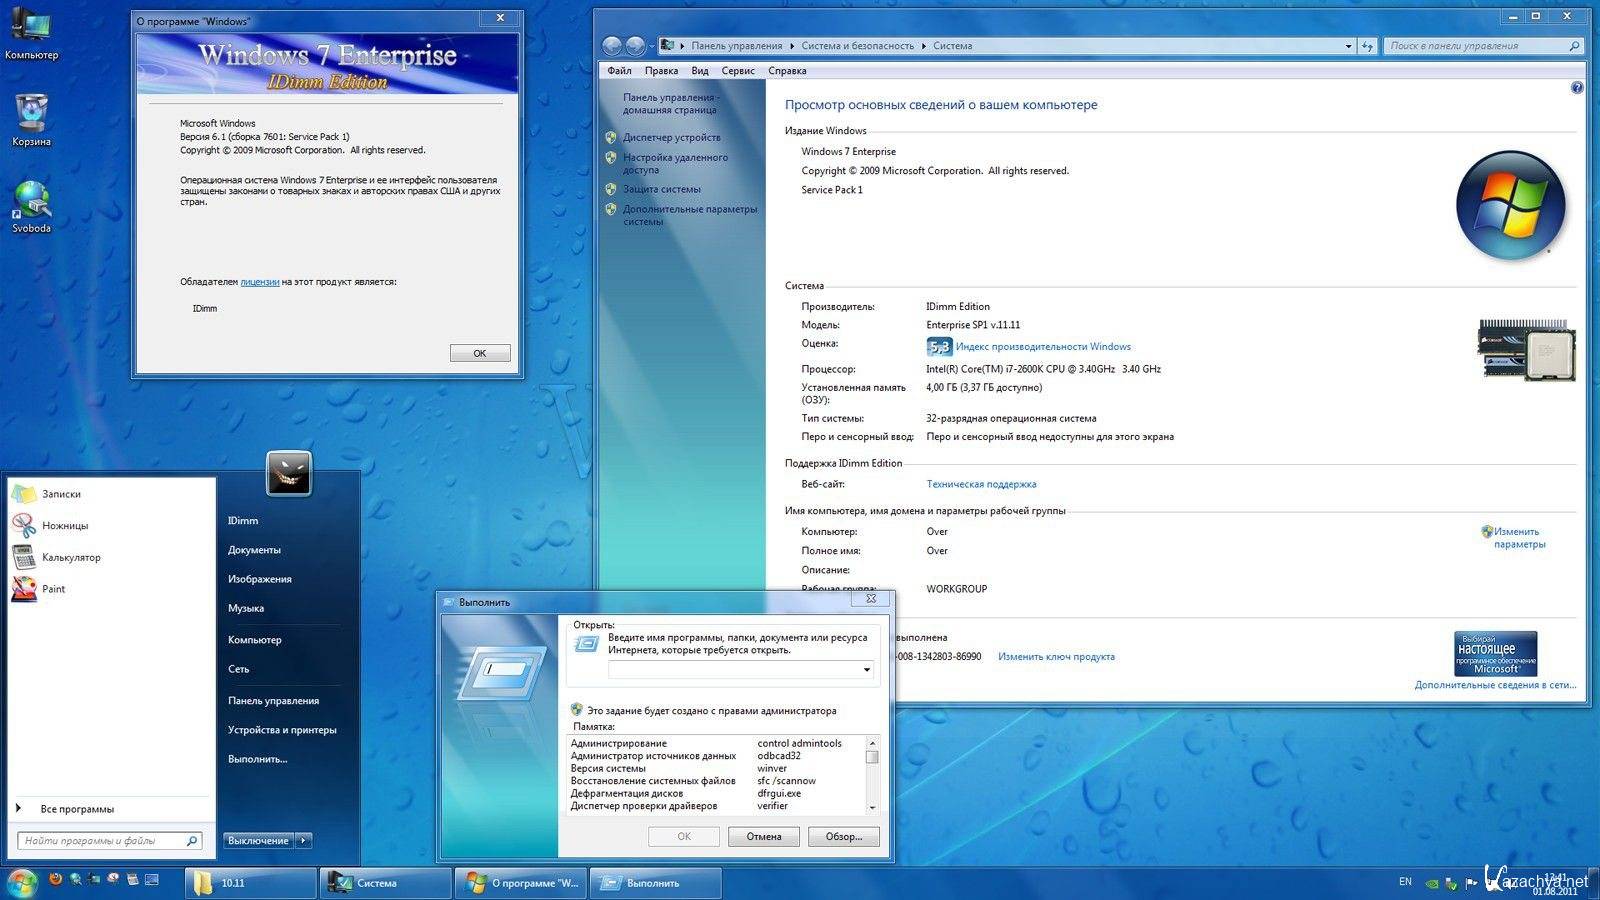This screenshot has height=900, width=1600.
Task: Click the 5,3 performance score badge
Action: (x=939, y=347)
